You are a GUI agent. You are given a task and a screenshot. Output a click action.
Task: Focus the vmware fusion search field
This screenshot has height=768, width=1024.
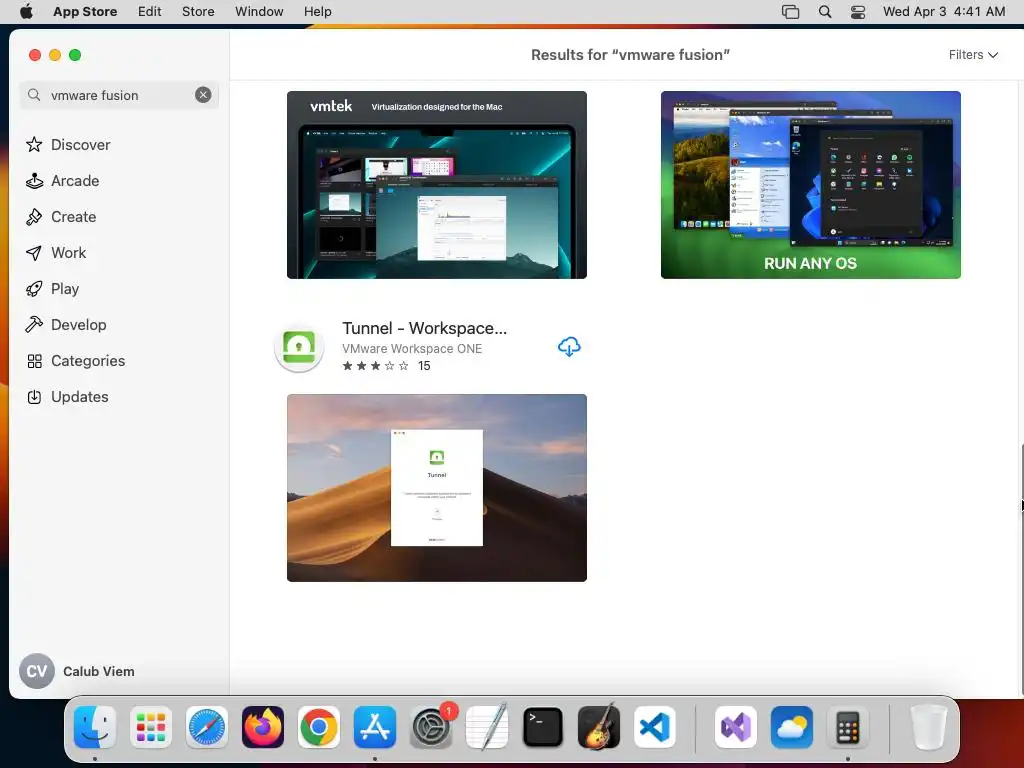[119, 95]
